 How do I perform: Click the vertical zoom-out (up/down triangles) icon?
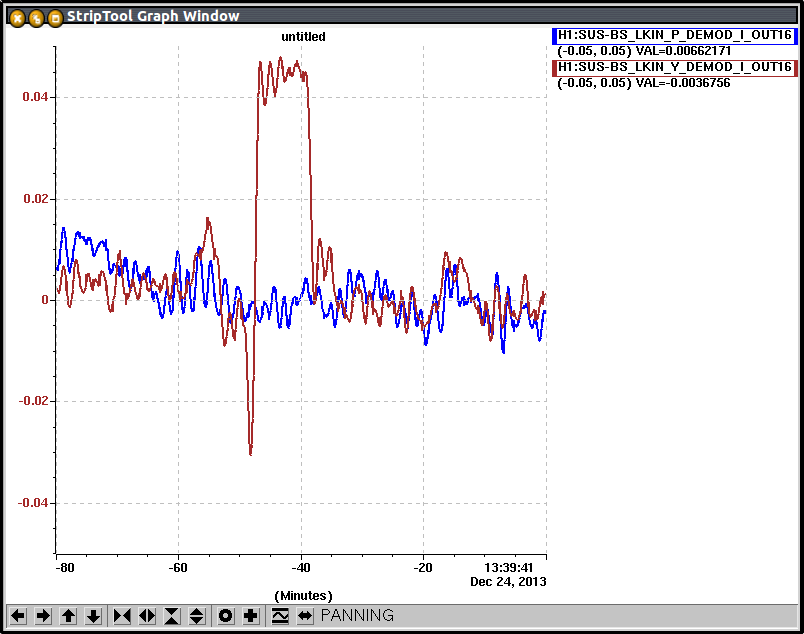tap(197, 616)
